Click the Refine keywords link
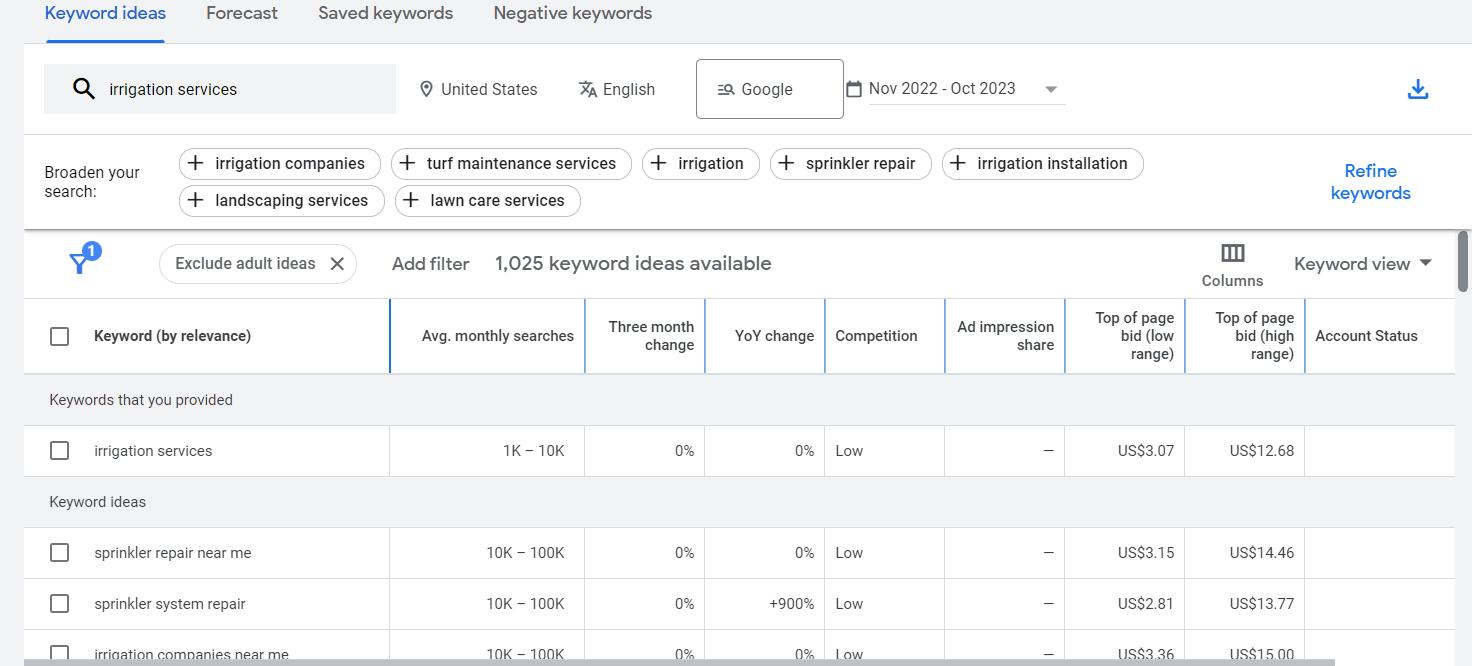The image size is (1472, 666). (x=1370, y=182)
